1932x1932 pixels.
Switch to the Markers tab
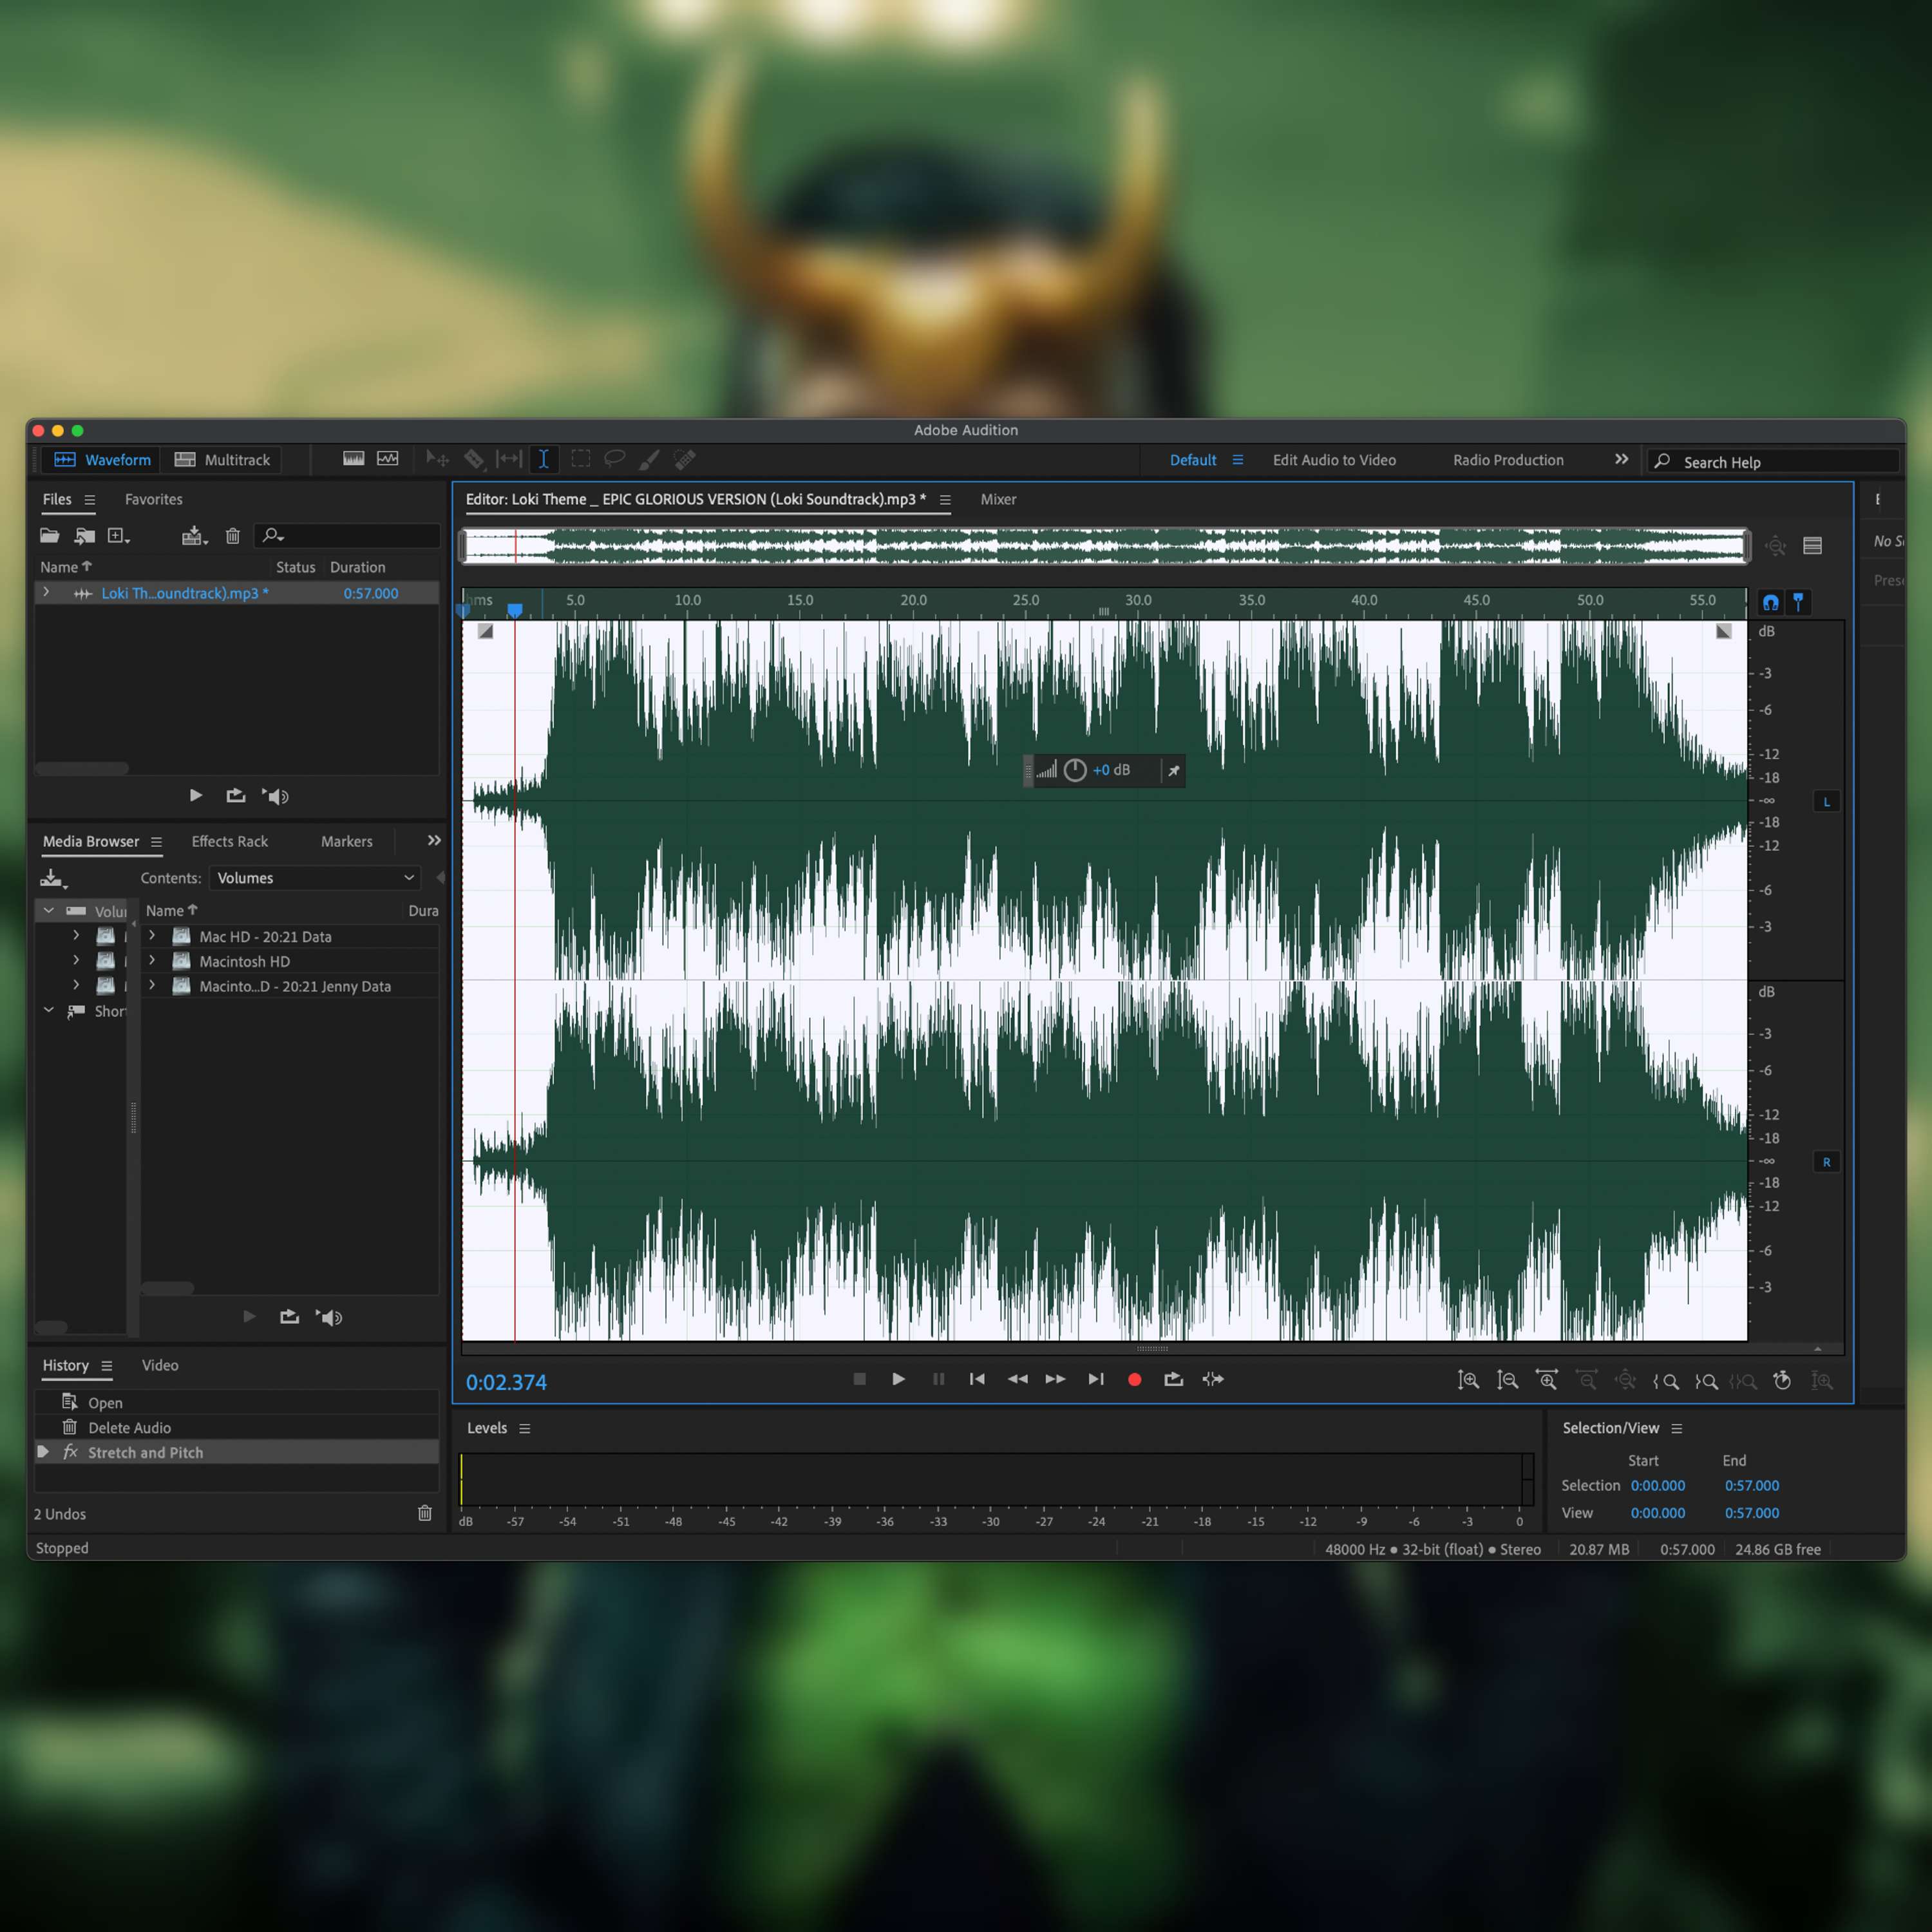[x=346, y=841]
